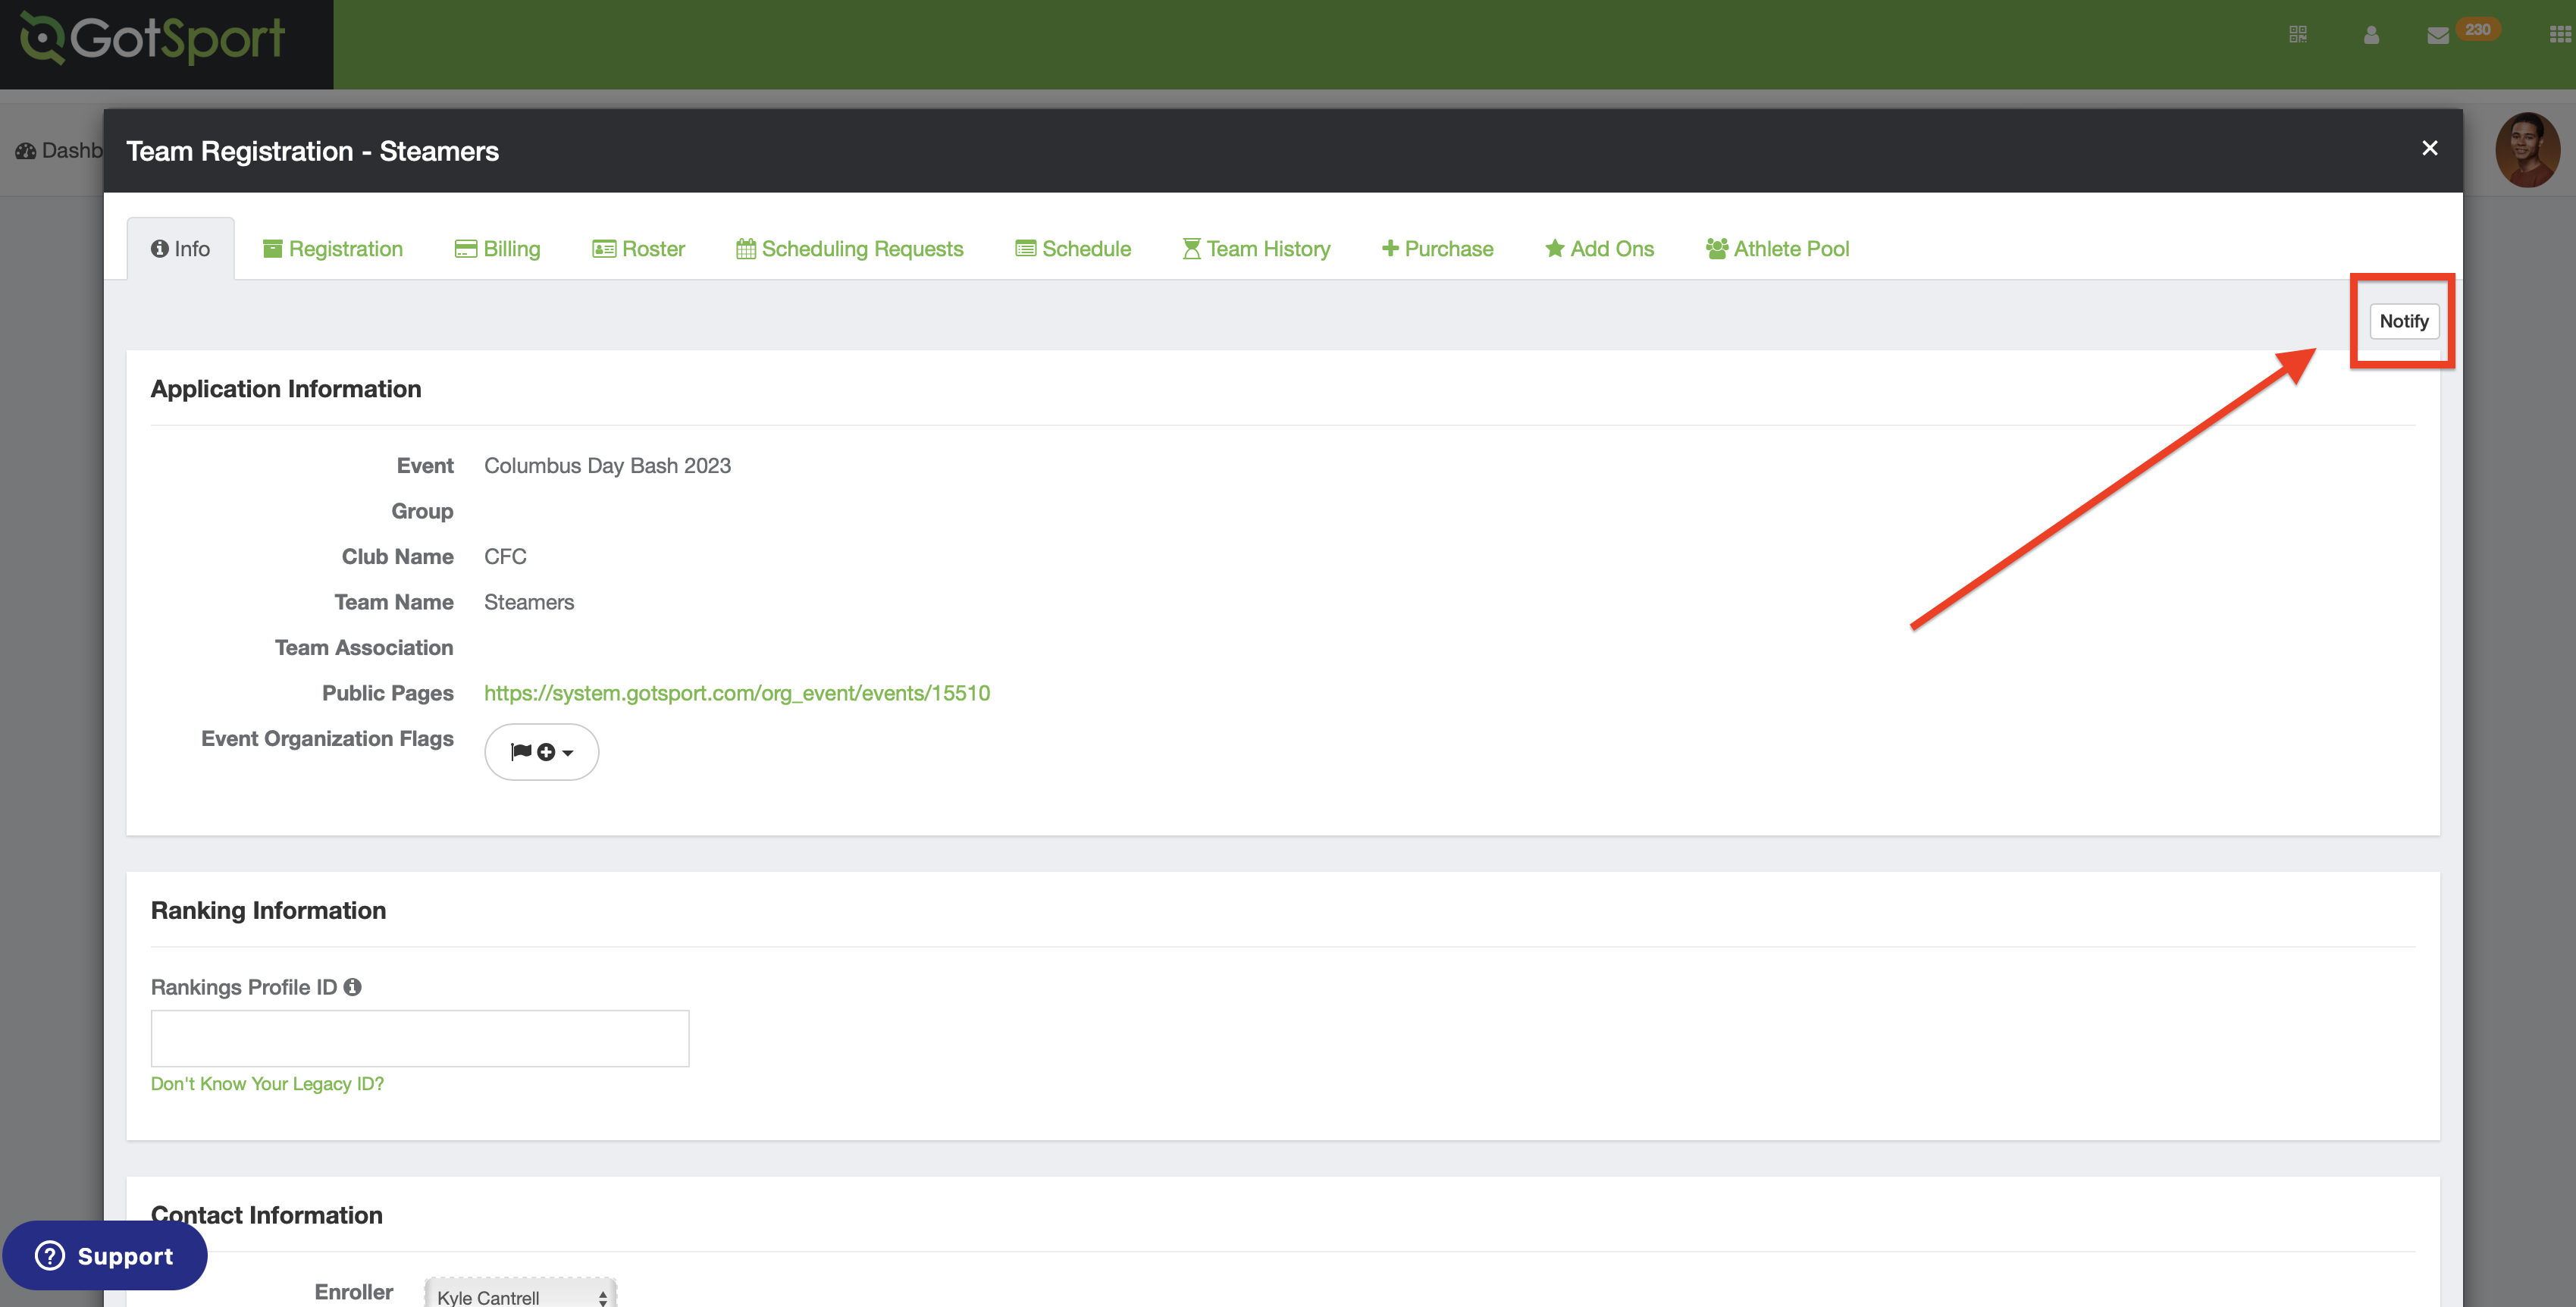Switch to the Schedule tab
This screenshot has height=1307, width=2576.
pyautogui.click(x=1073, y=249)
